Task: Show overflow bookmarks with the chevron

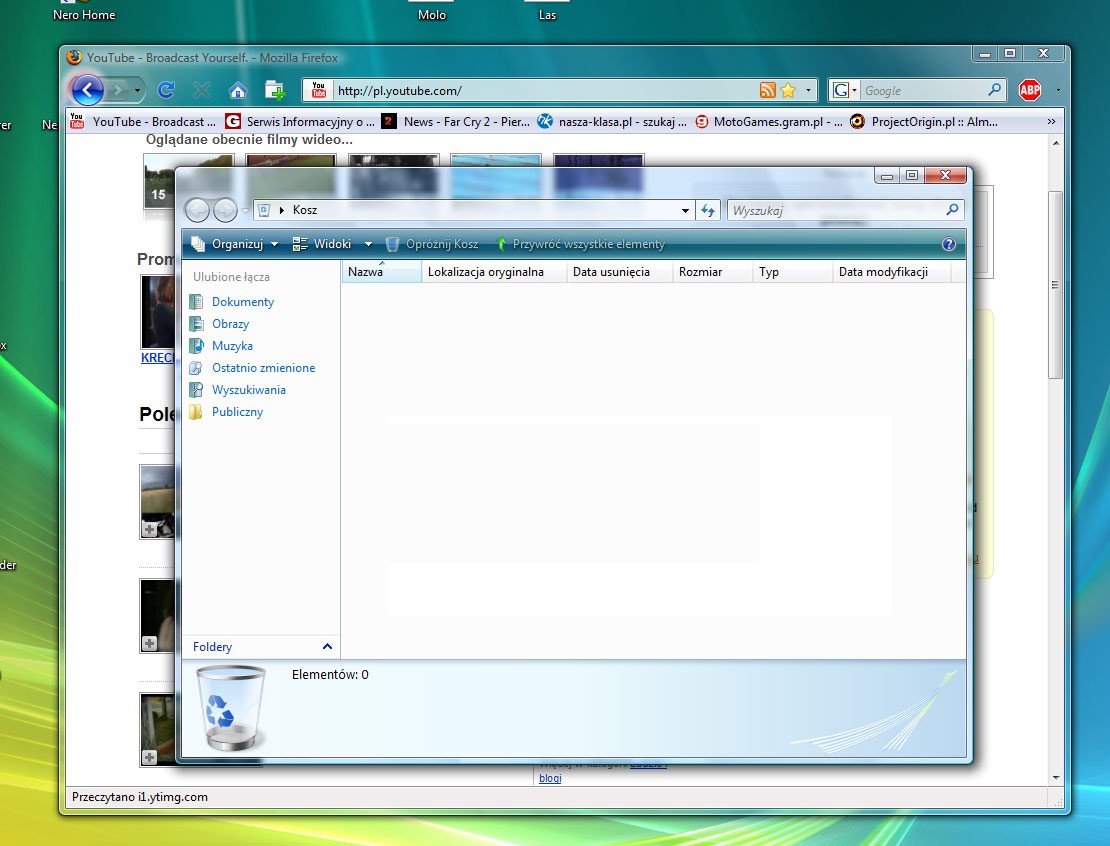Action: [1050, 121]
